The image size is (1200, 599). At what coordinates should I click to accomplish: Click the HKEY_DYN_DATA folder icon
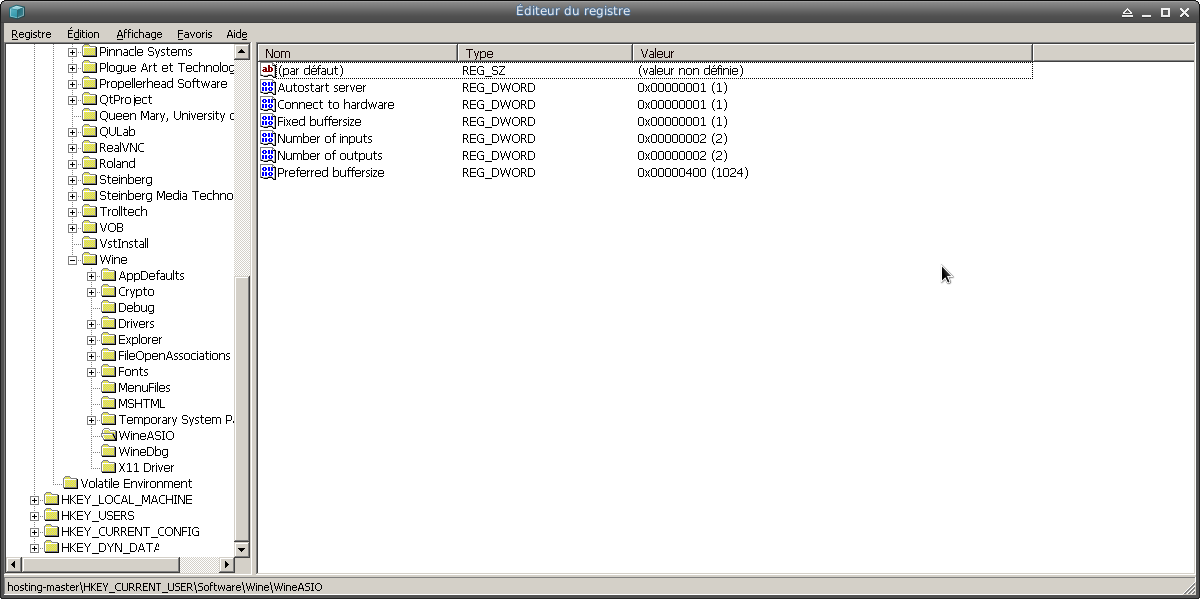tap(51, 548)
